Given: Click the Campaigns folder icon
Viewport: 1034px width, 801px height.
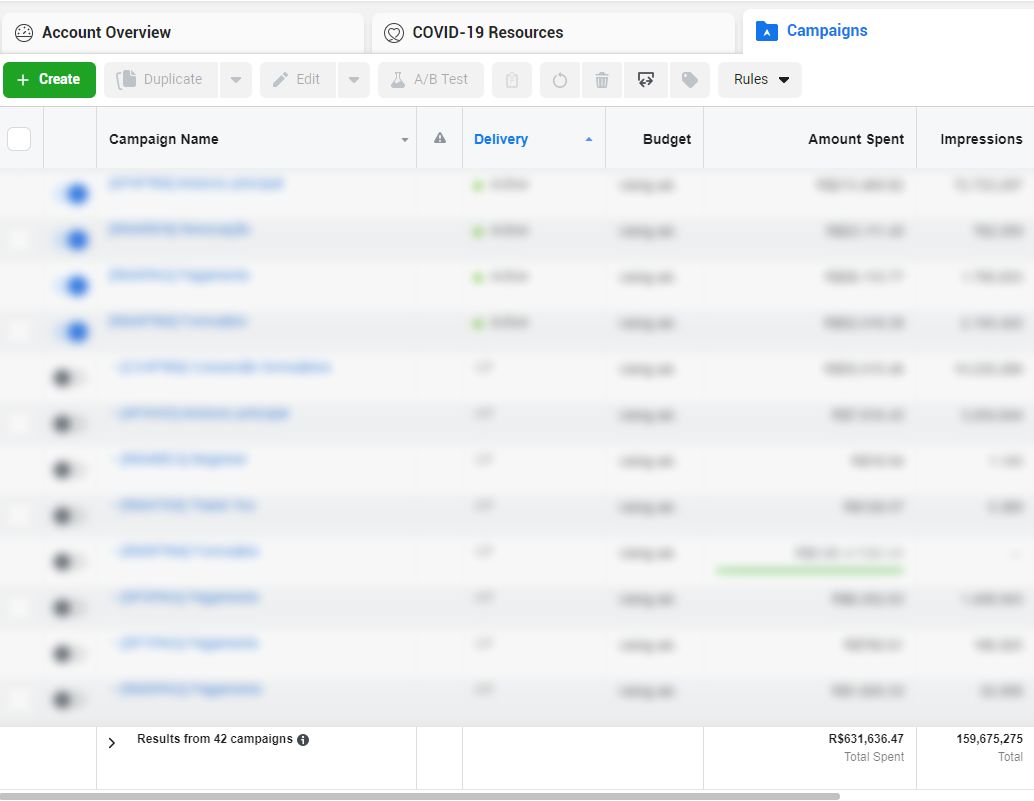Looking at the screenshot, I should tap(766, 31).
